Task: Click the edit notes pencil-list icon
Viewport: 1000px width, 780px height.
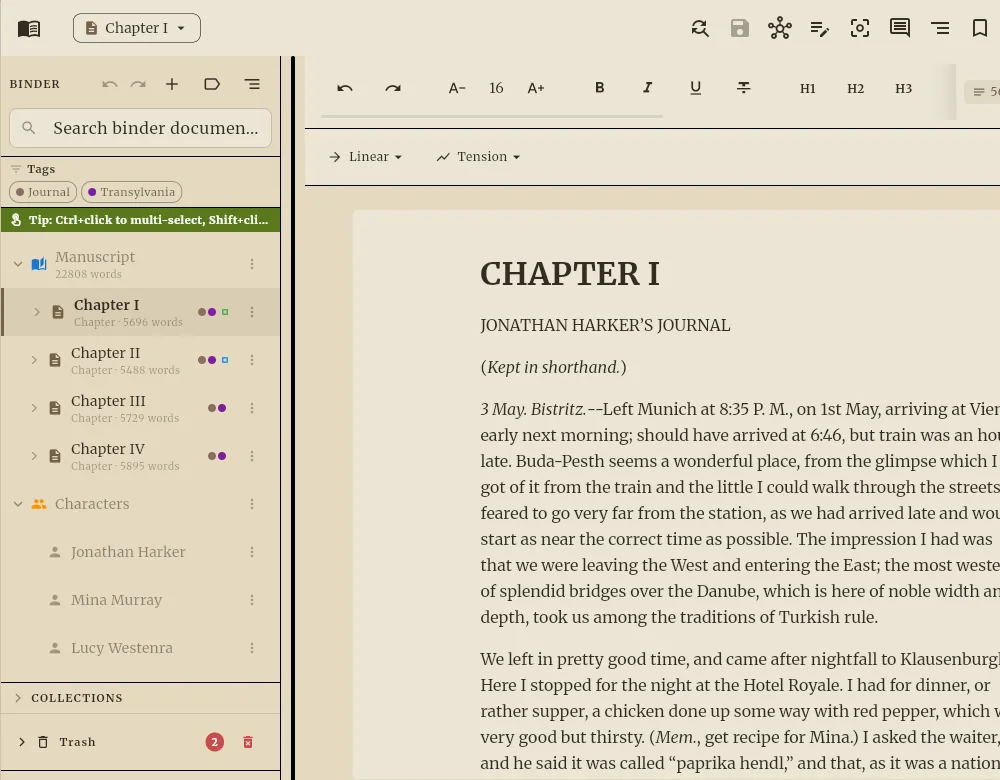Action: click(820, 28)
